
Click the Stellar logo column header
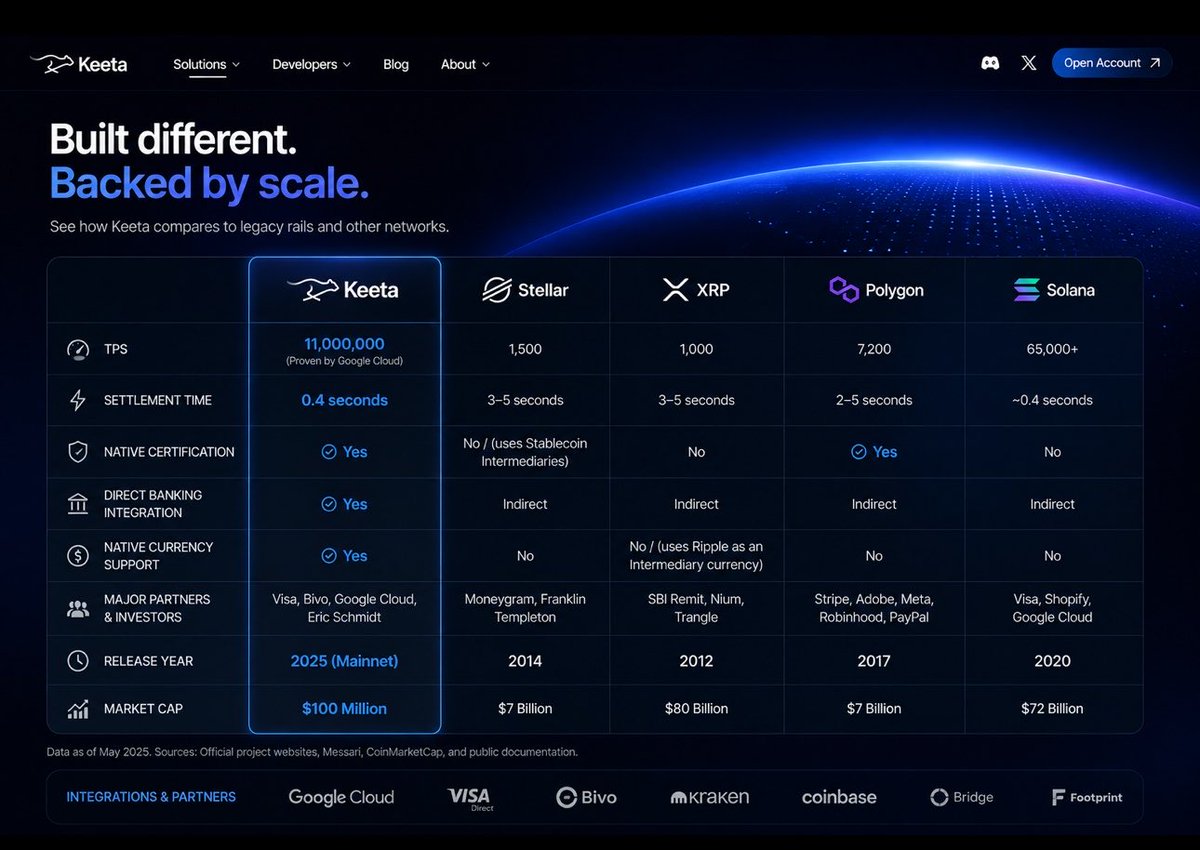pos(525,290)
